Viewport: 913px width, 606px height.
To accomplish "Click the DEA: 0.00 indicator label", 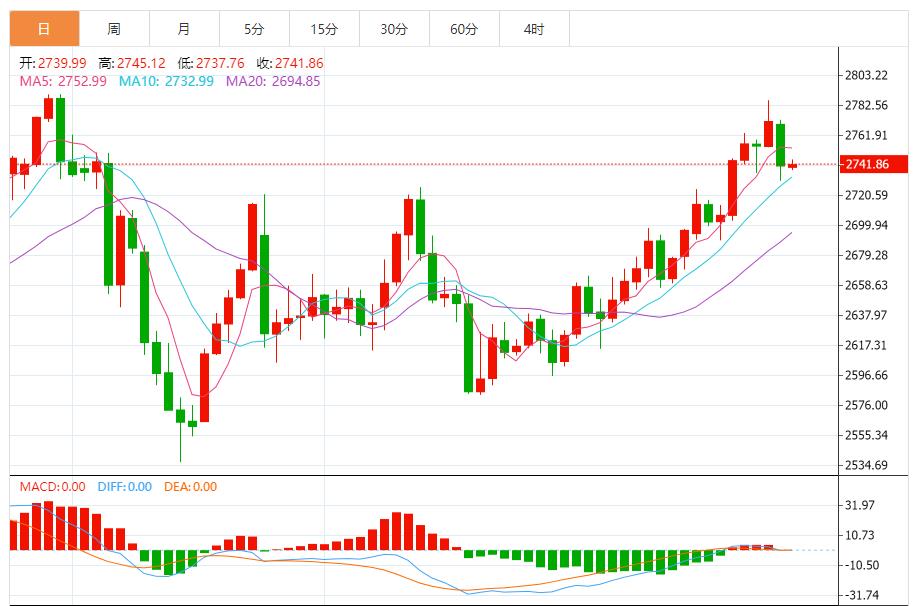I will click(x=189, y=487).
